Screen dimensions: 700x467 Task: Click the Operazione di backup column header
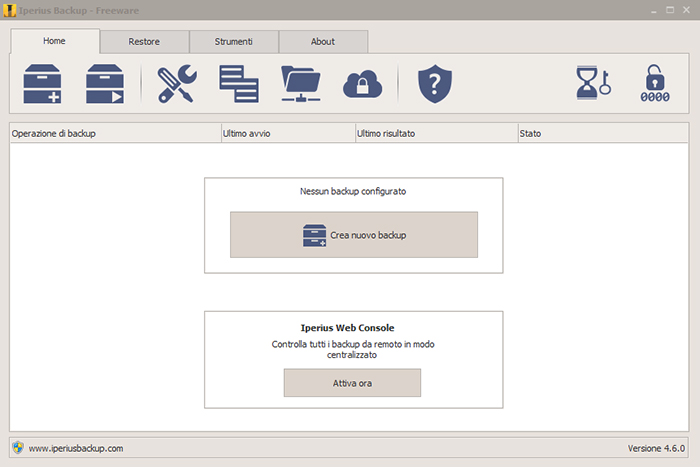pyautogui.click(x=115, y=133)
